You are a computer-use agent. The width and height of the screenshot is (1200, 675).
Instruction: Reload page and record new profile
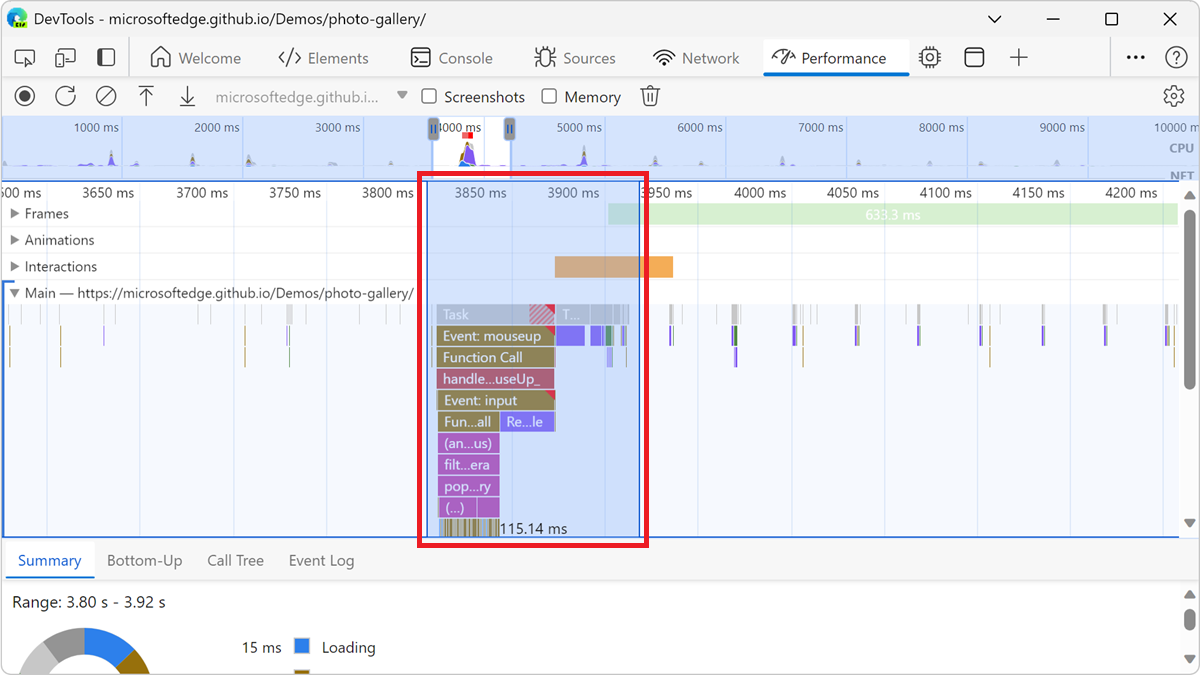coord(65,96)
